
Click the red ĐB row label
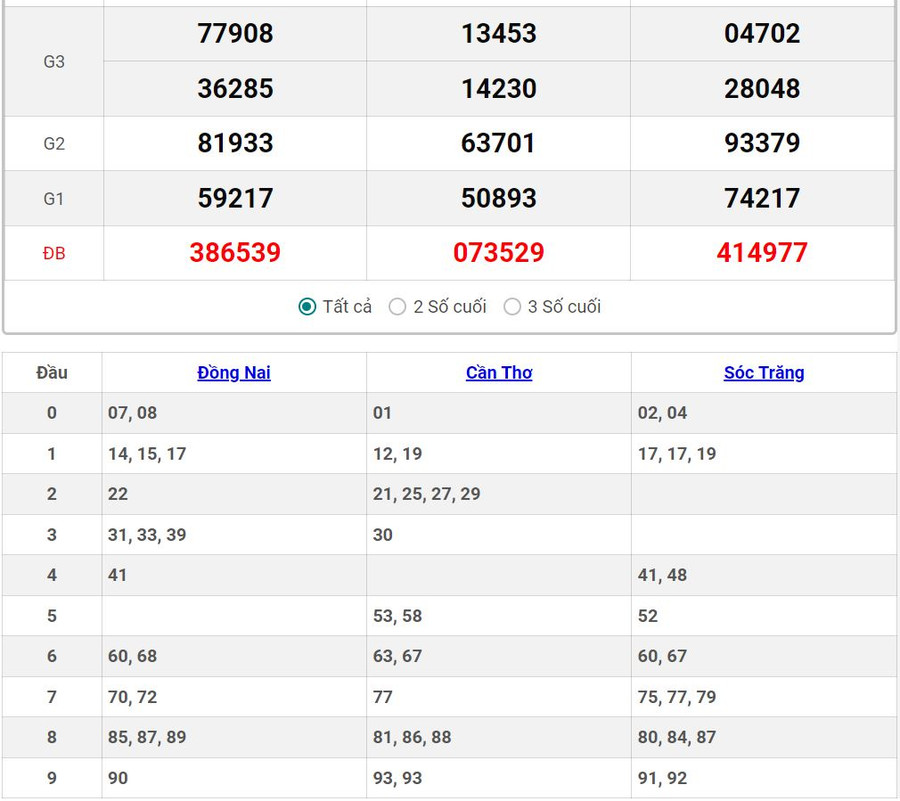pos(54,254)
